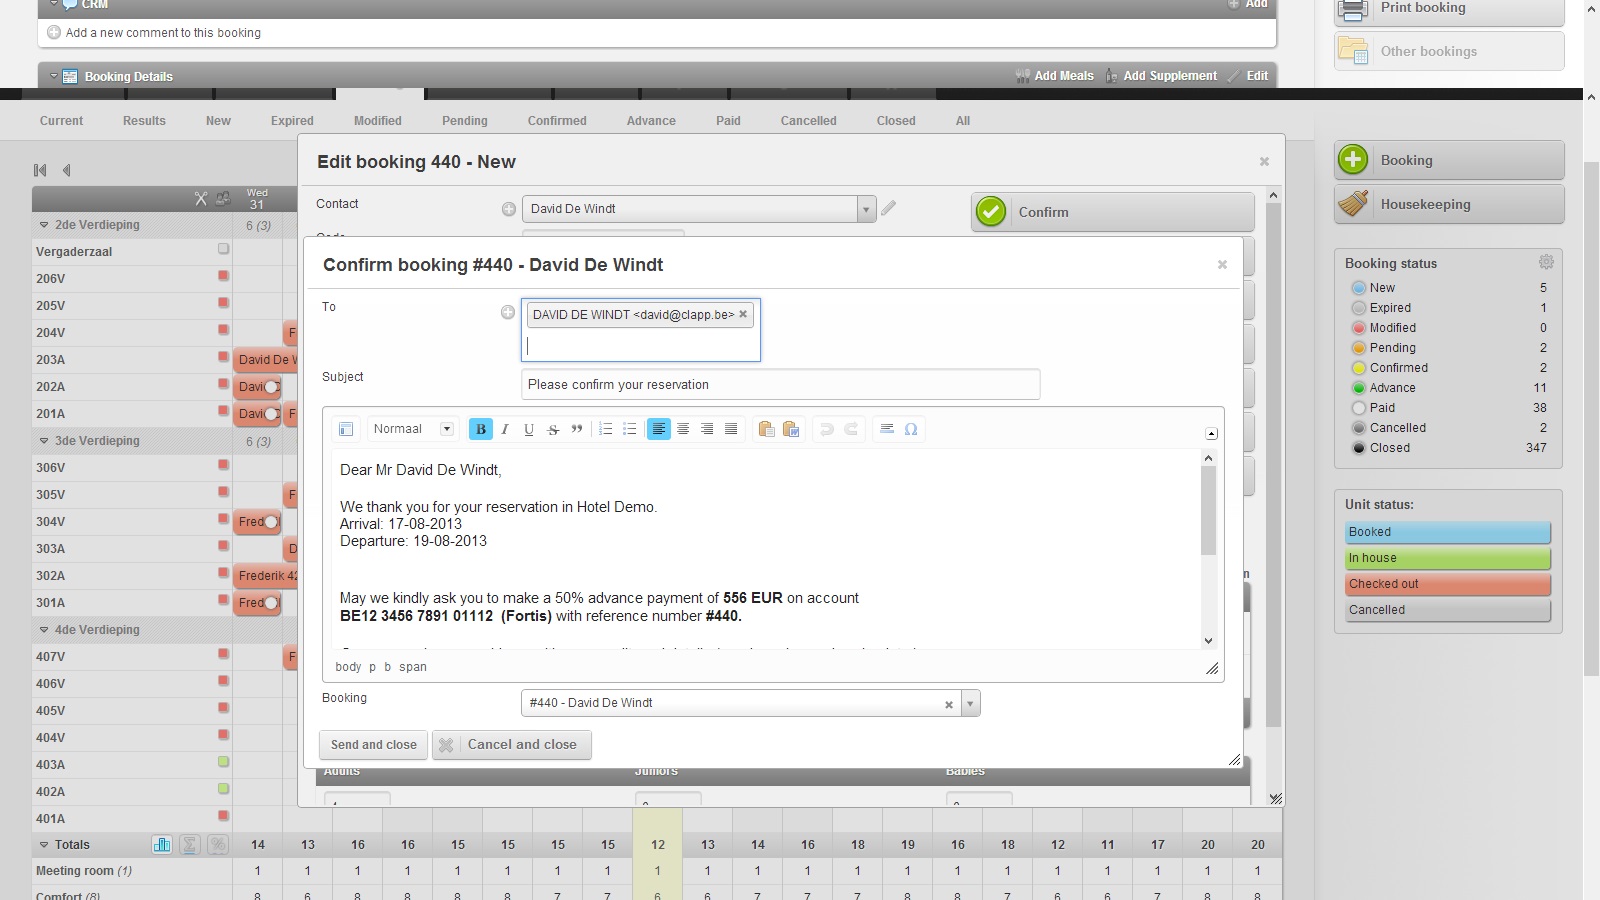
Task: Click the scissors icon in planner header
Action: point(201,198)
